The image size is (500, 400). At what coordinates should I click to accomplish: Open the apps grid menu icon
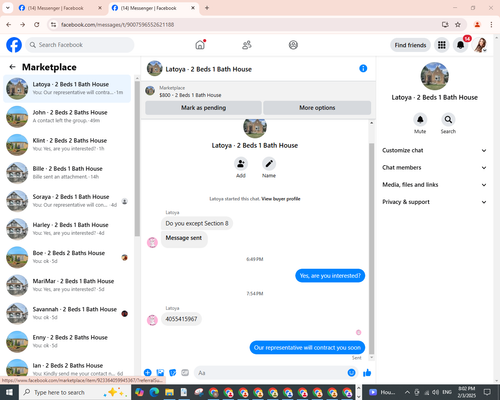[442, 45]
